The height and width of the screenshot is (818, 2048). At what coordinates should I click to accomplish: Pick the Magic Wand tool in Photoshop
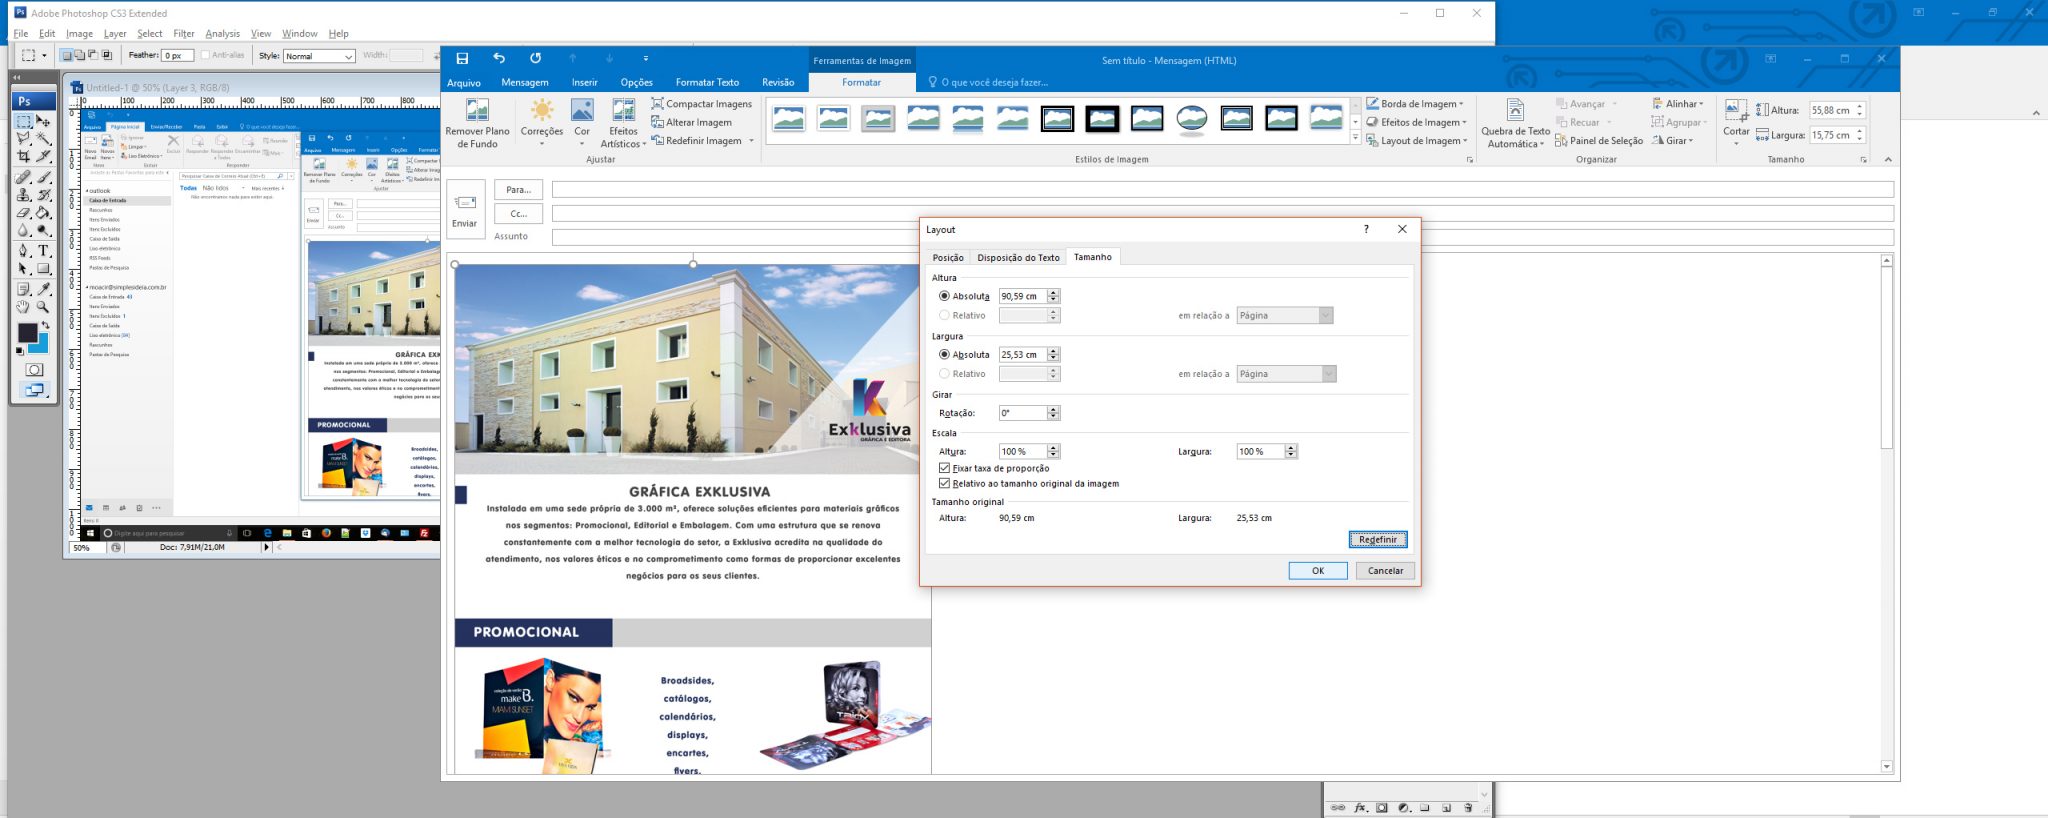43,139
